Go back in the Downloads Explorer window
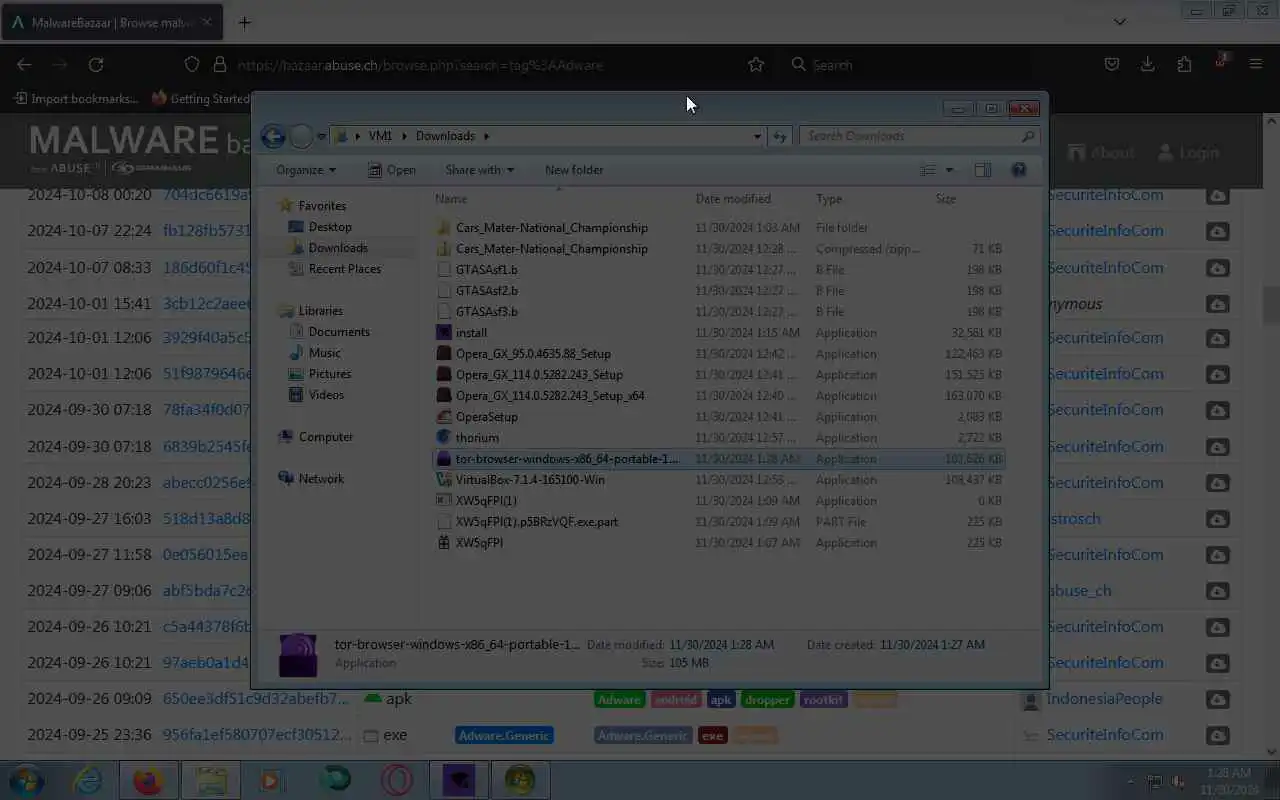 (x=272, y=137)
